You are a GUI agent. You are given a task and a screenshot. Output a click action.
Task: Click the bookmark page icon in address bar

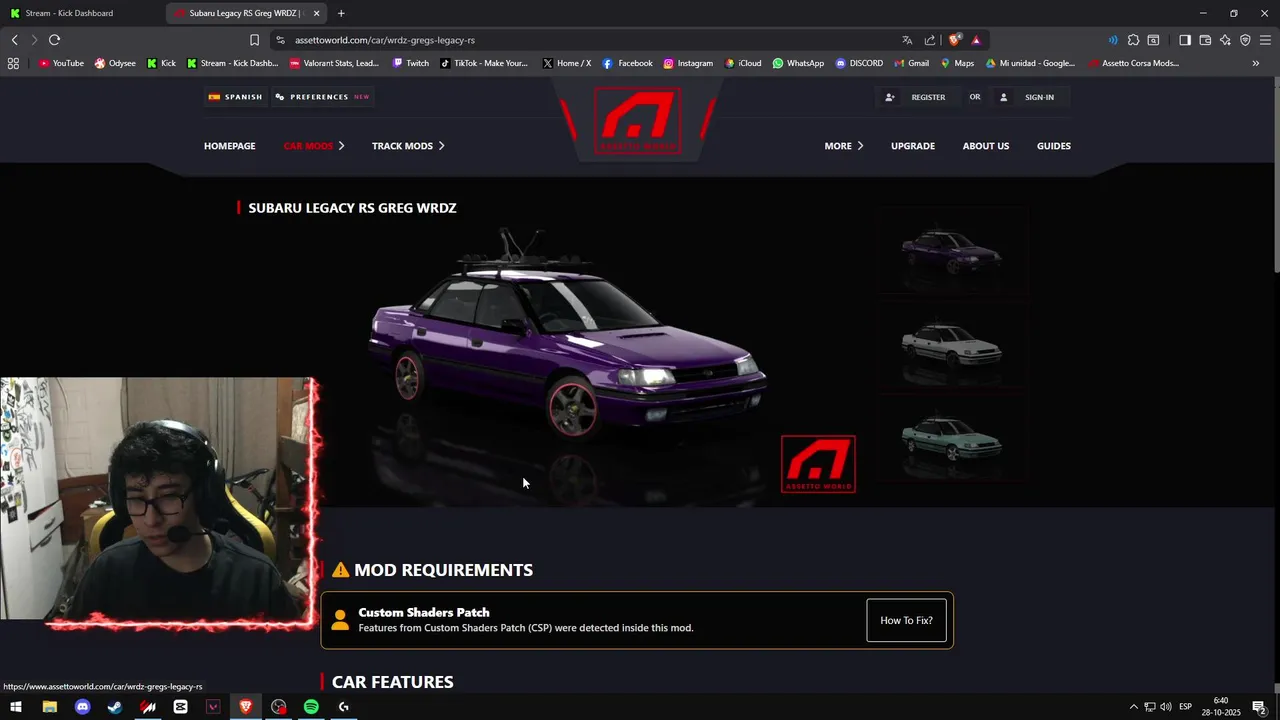(254, 40)
